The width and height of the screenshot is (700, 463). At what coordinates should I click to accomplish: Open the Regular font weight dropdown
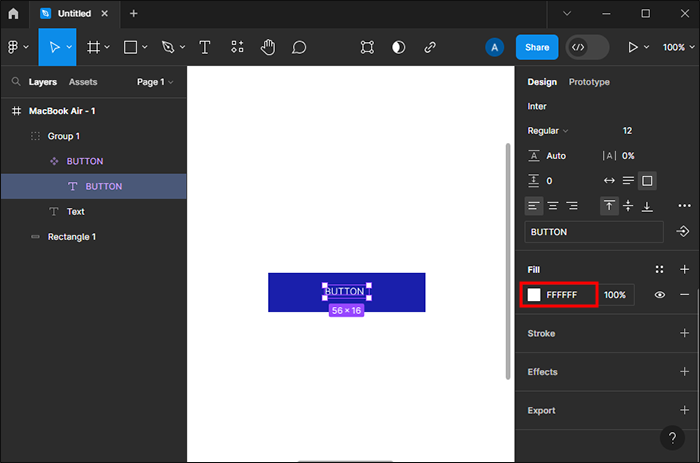click(x=548, y=131)
